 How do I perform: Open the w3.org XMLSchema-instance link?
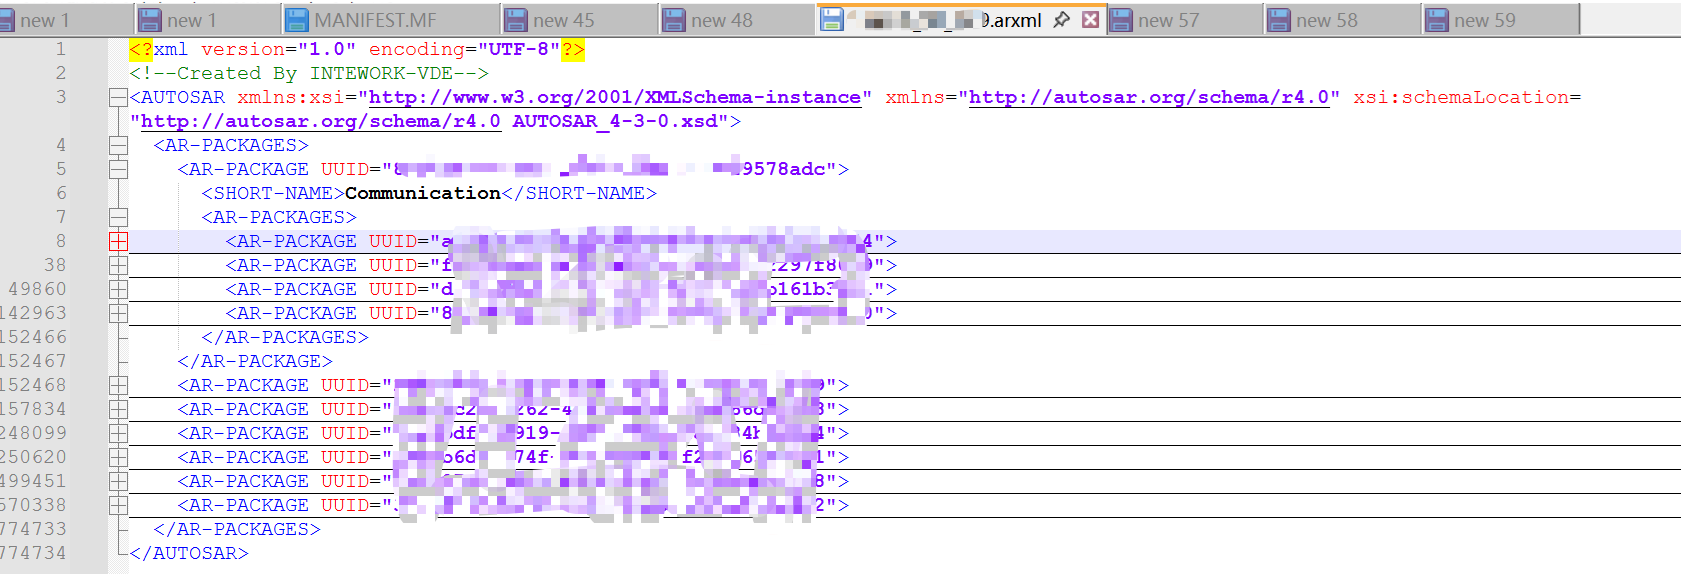pyautogui.click(x=614, y=97)
